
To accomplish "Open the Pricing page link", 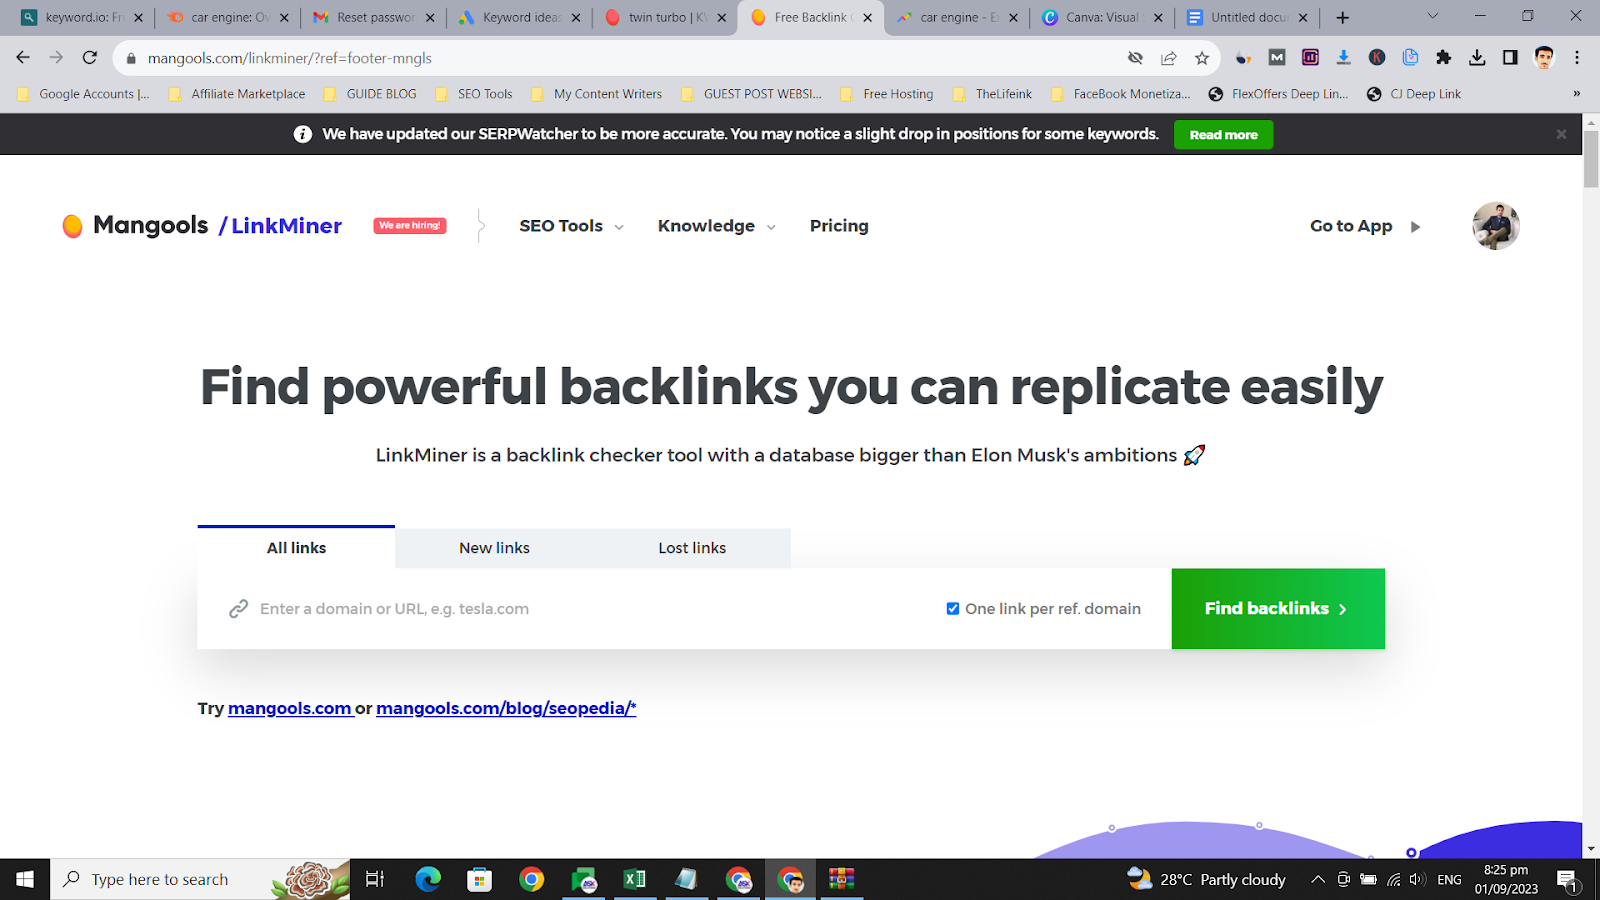I will tap(839, 226).
